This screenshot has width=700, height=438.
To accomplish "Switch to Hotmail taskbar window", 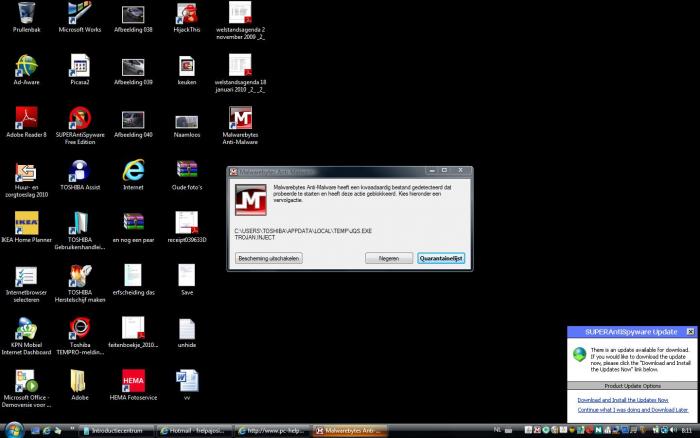I will (x=195, y=431).
